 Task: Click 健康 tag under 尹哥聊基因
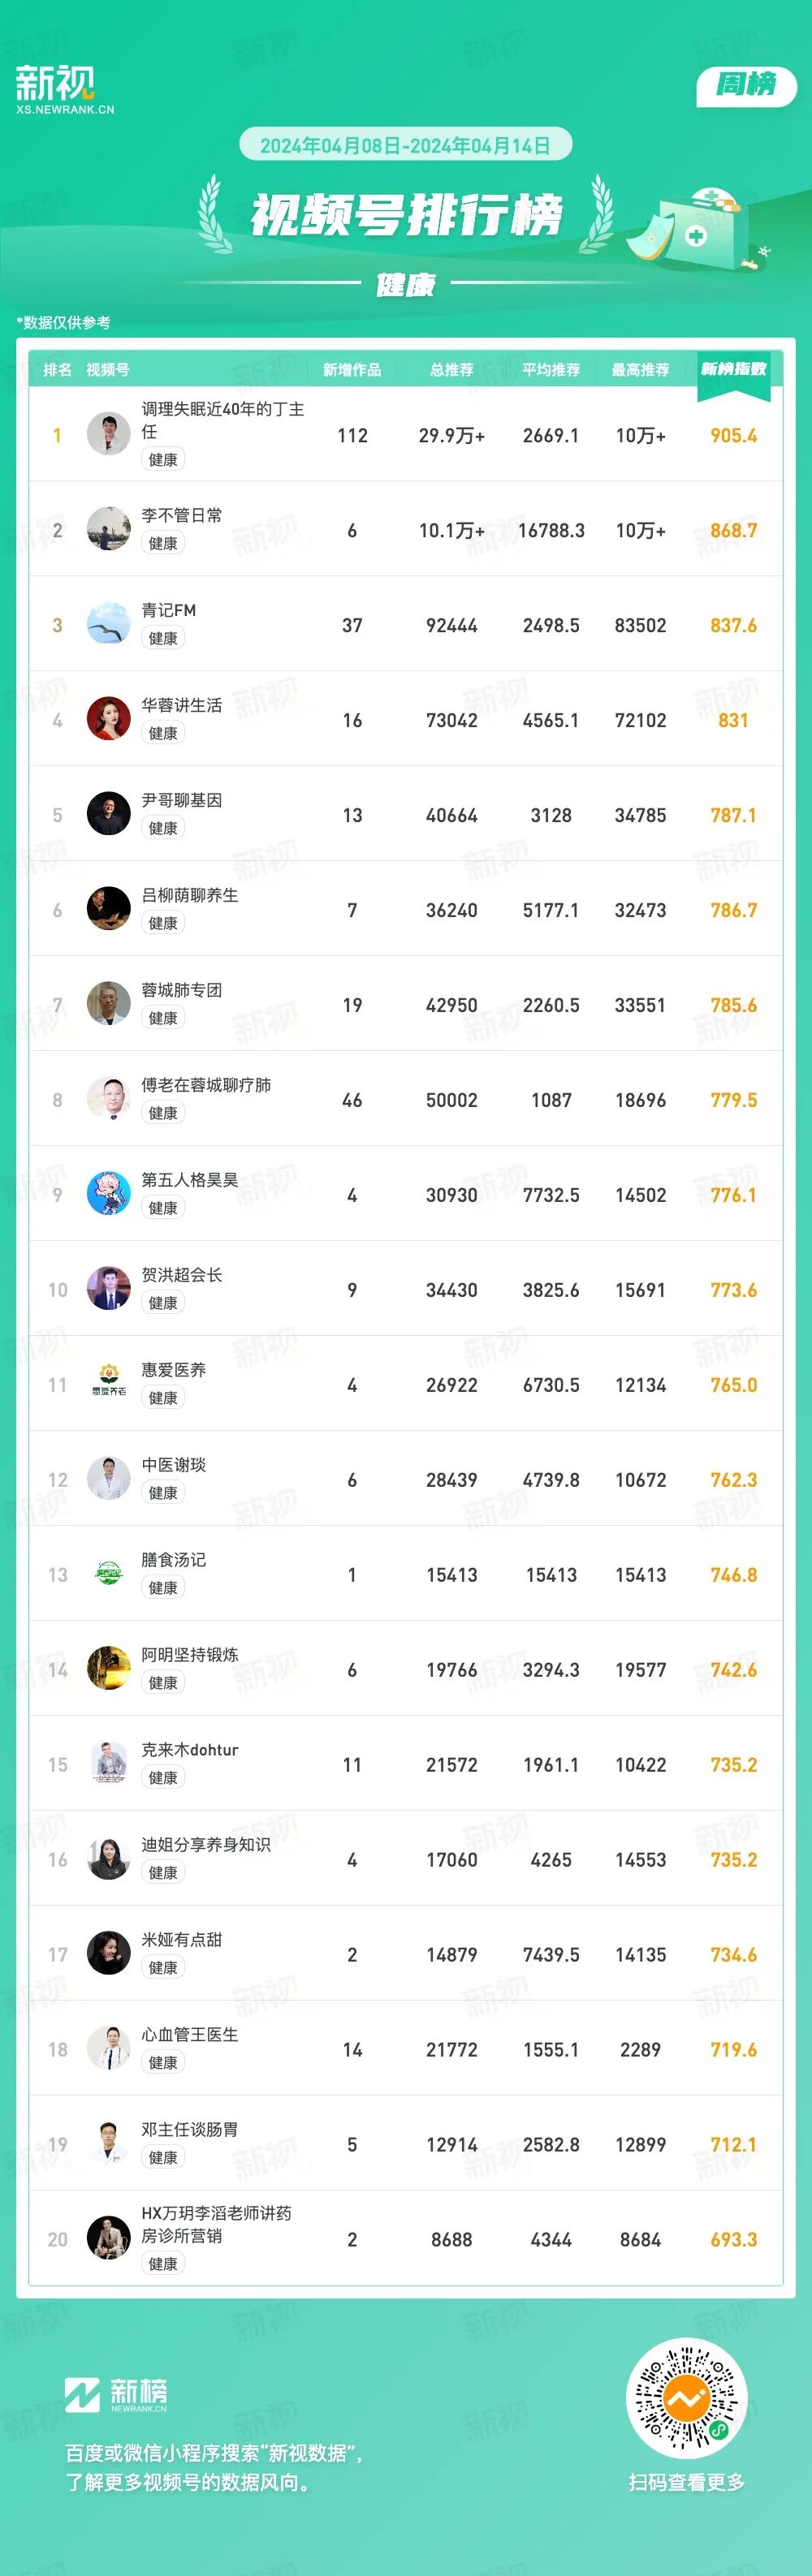tap(163, 828)
